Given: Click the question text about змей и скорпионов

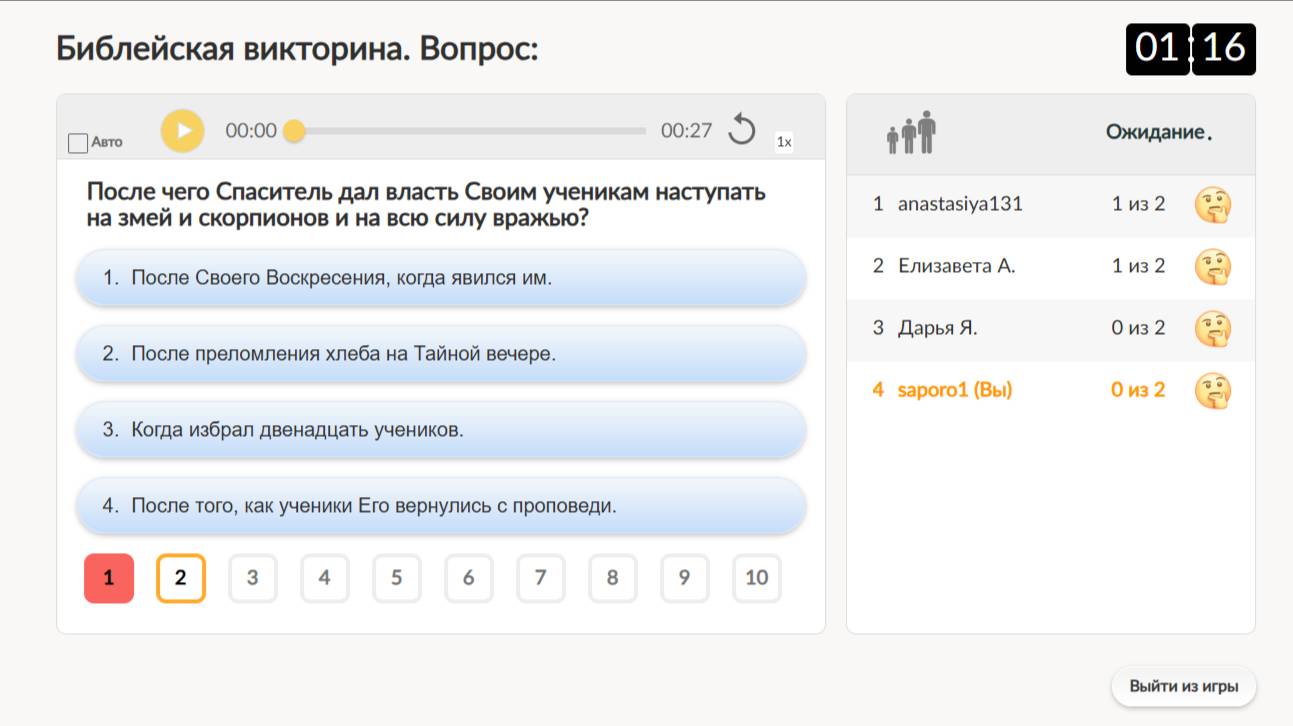Looking at the screenshot, I should pyautogui.click(x=427, y=205).
